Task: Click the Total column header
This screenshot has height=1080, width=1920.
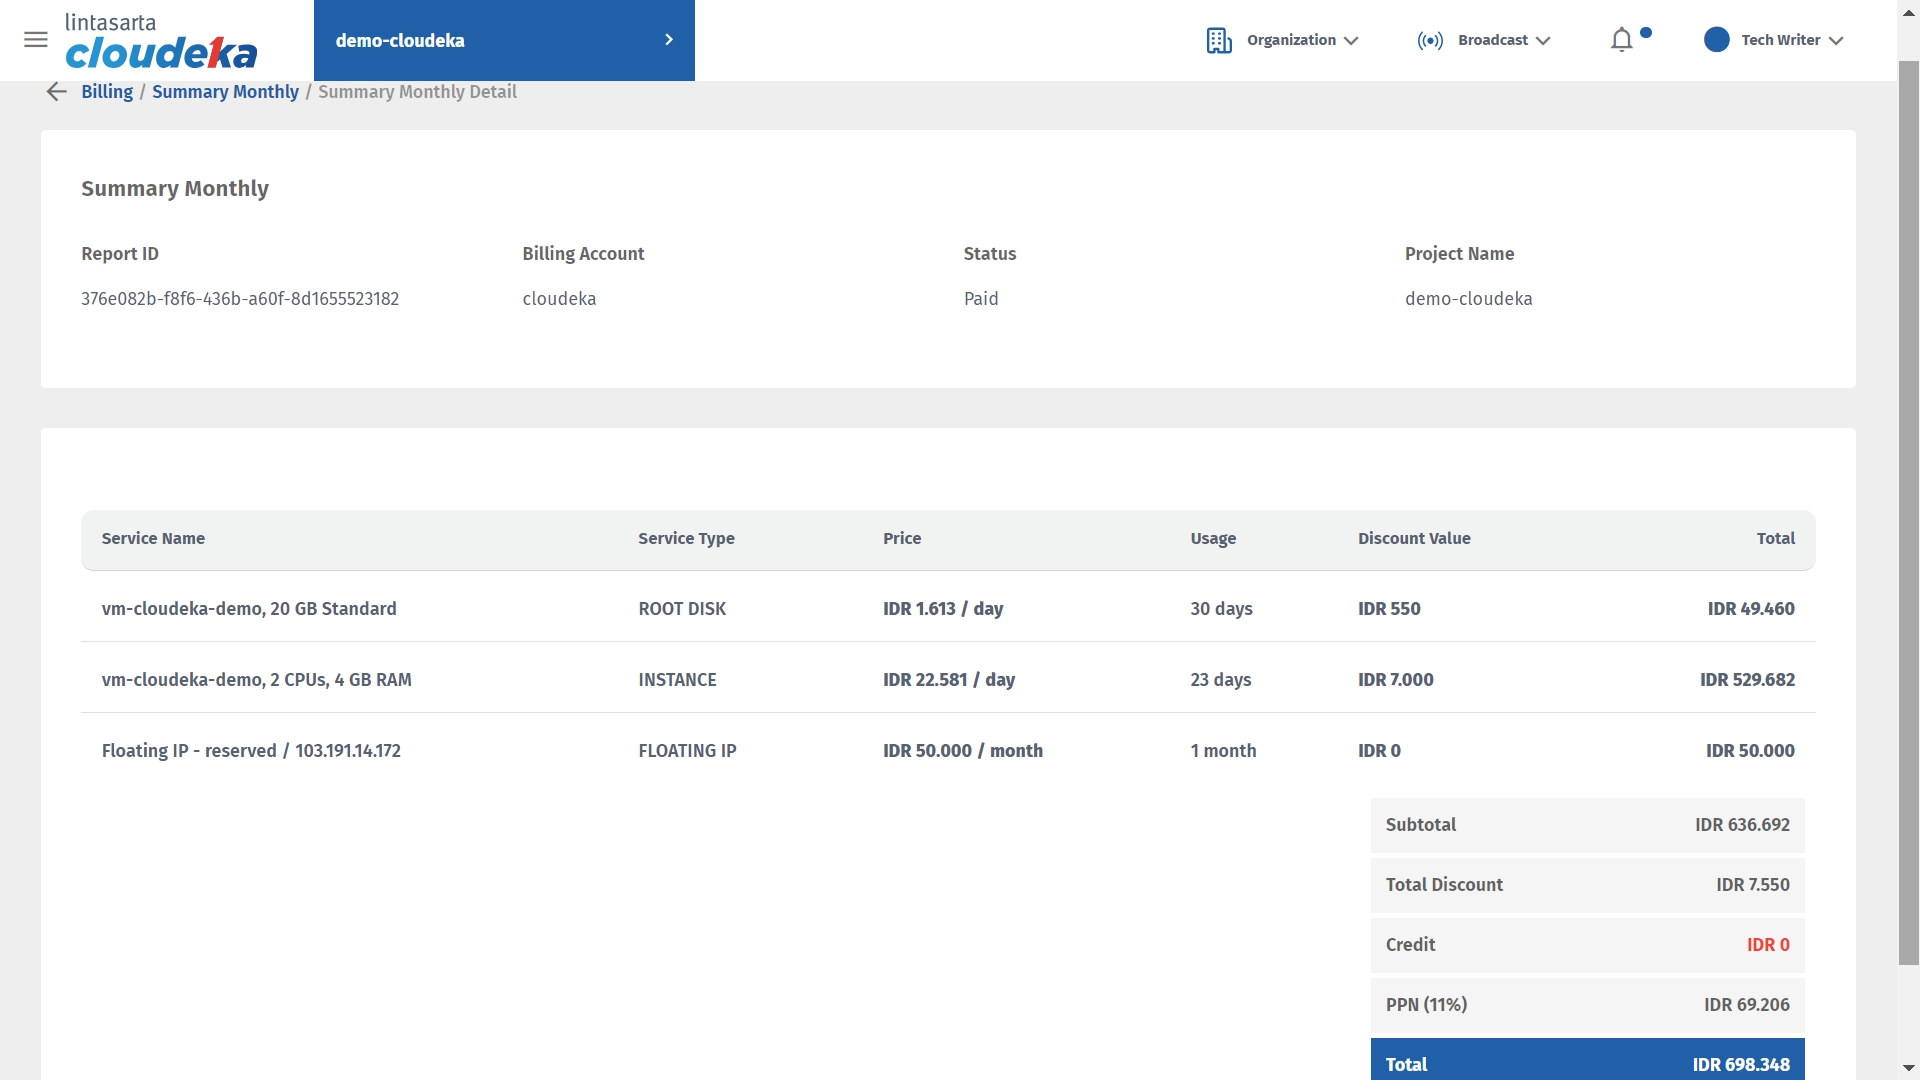Action: tap(1775, 539)
